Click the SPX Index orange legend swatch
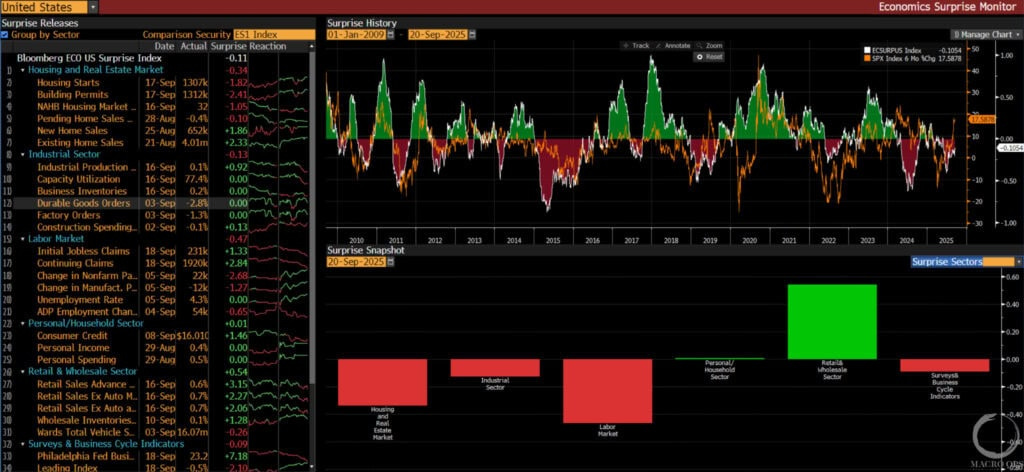The image size is (1024, 472). (867, 58)
